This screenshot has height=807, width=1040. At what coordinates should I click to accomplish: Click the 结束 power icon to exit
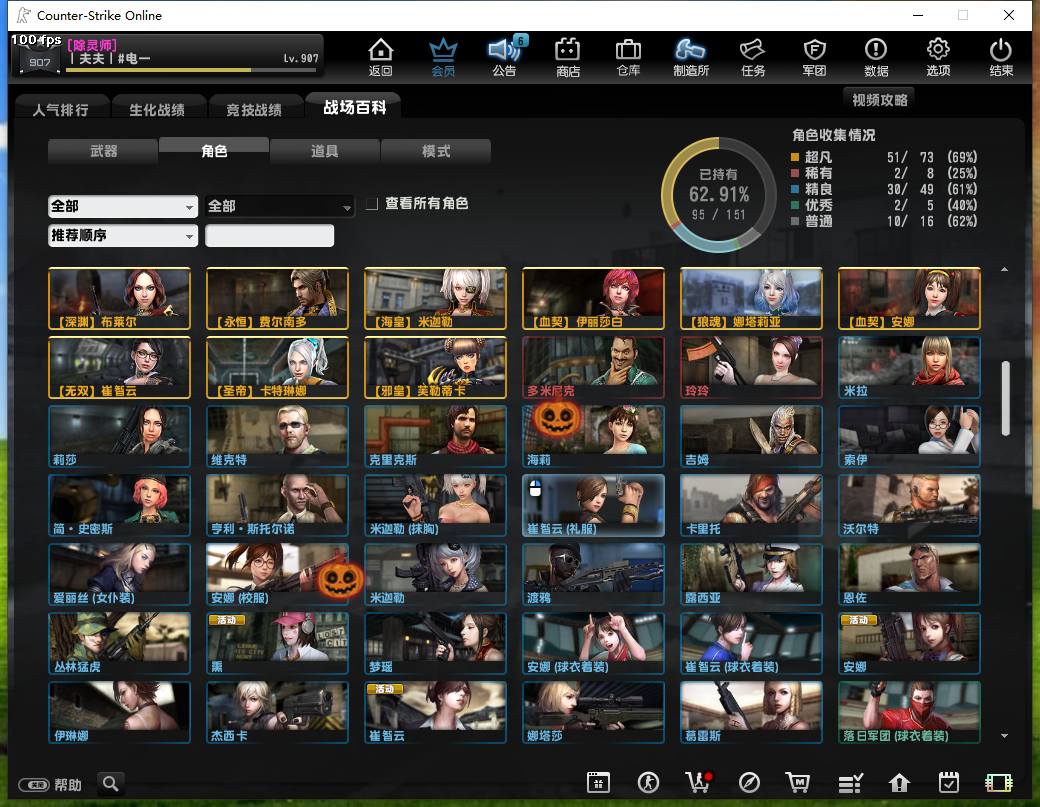[x=1001, y=57]
